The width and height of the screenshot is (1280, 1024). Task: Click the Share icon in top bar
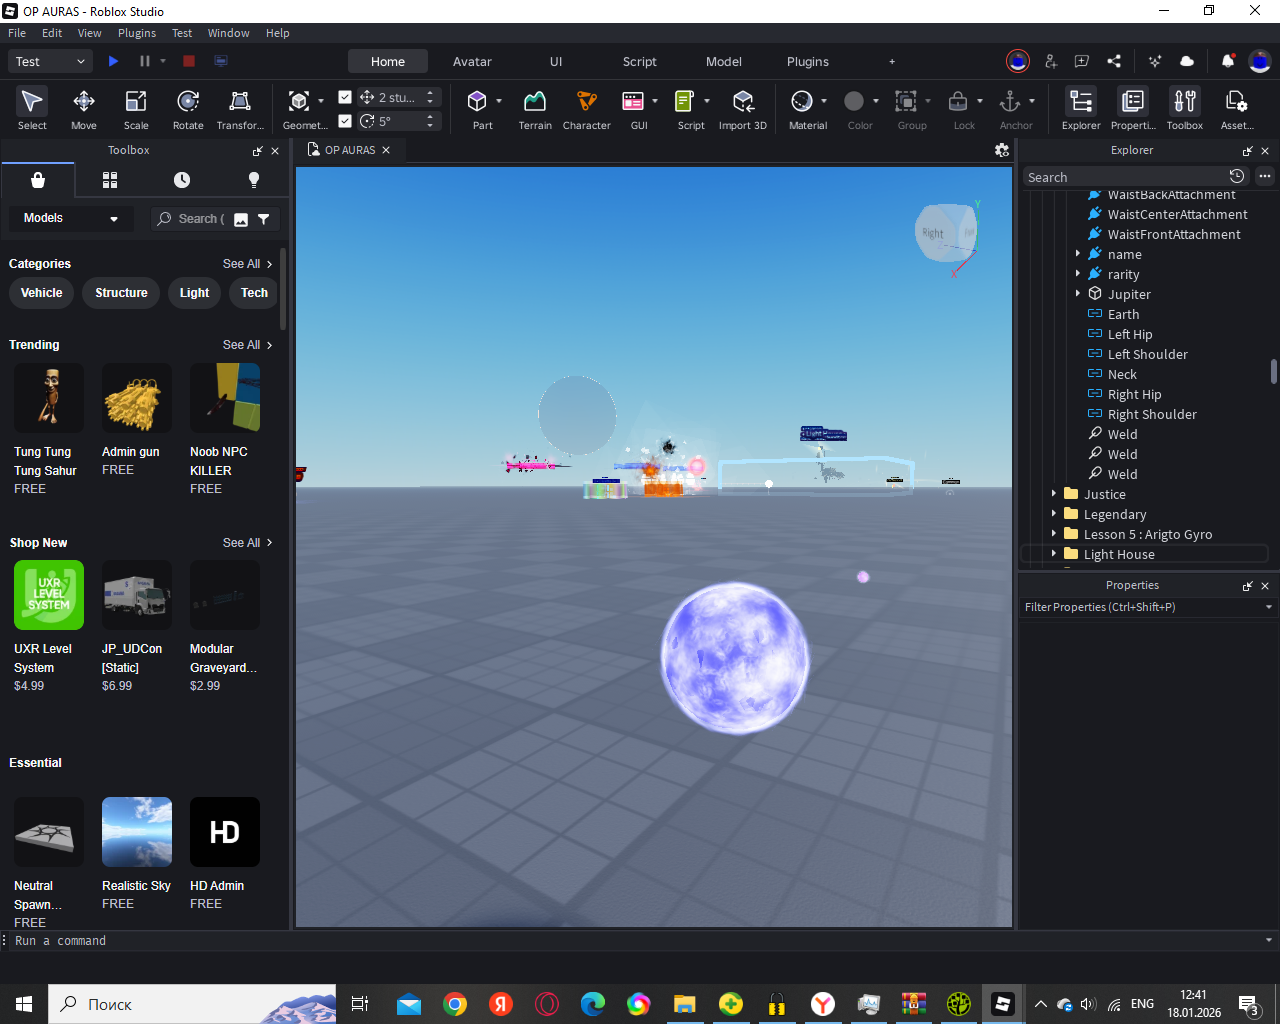pyautogui.click(x=1114, y=61)
